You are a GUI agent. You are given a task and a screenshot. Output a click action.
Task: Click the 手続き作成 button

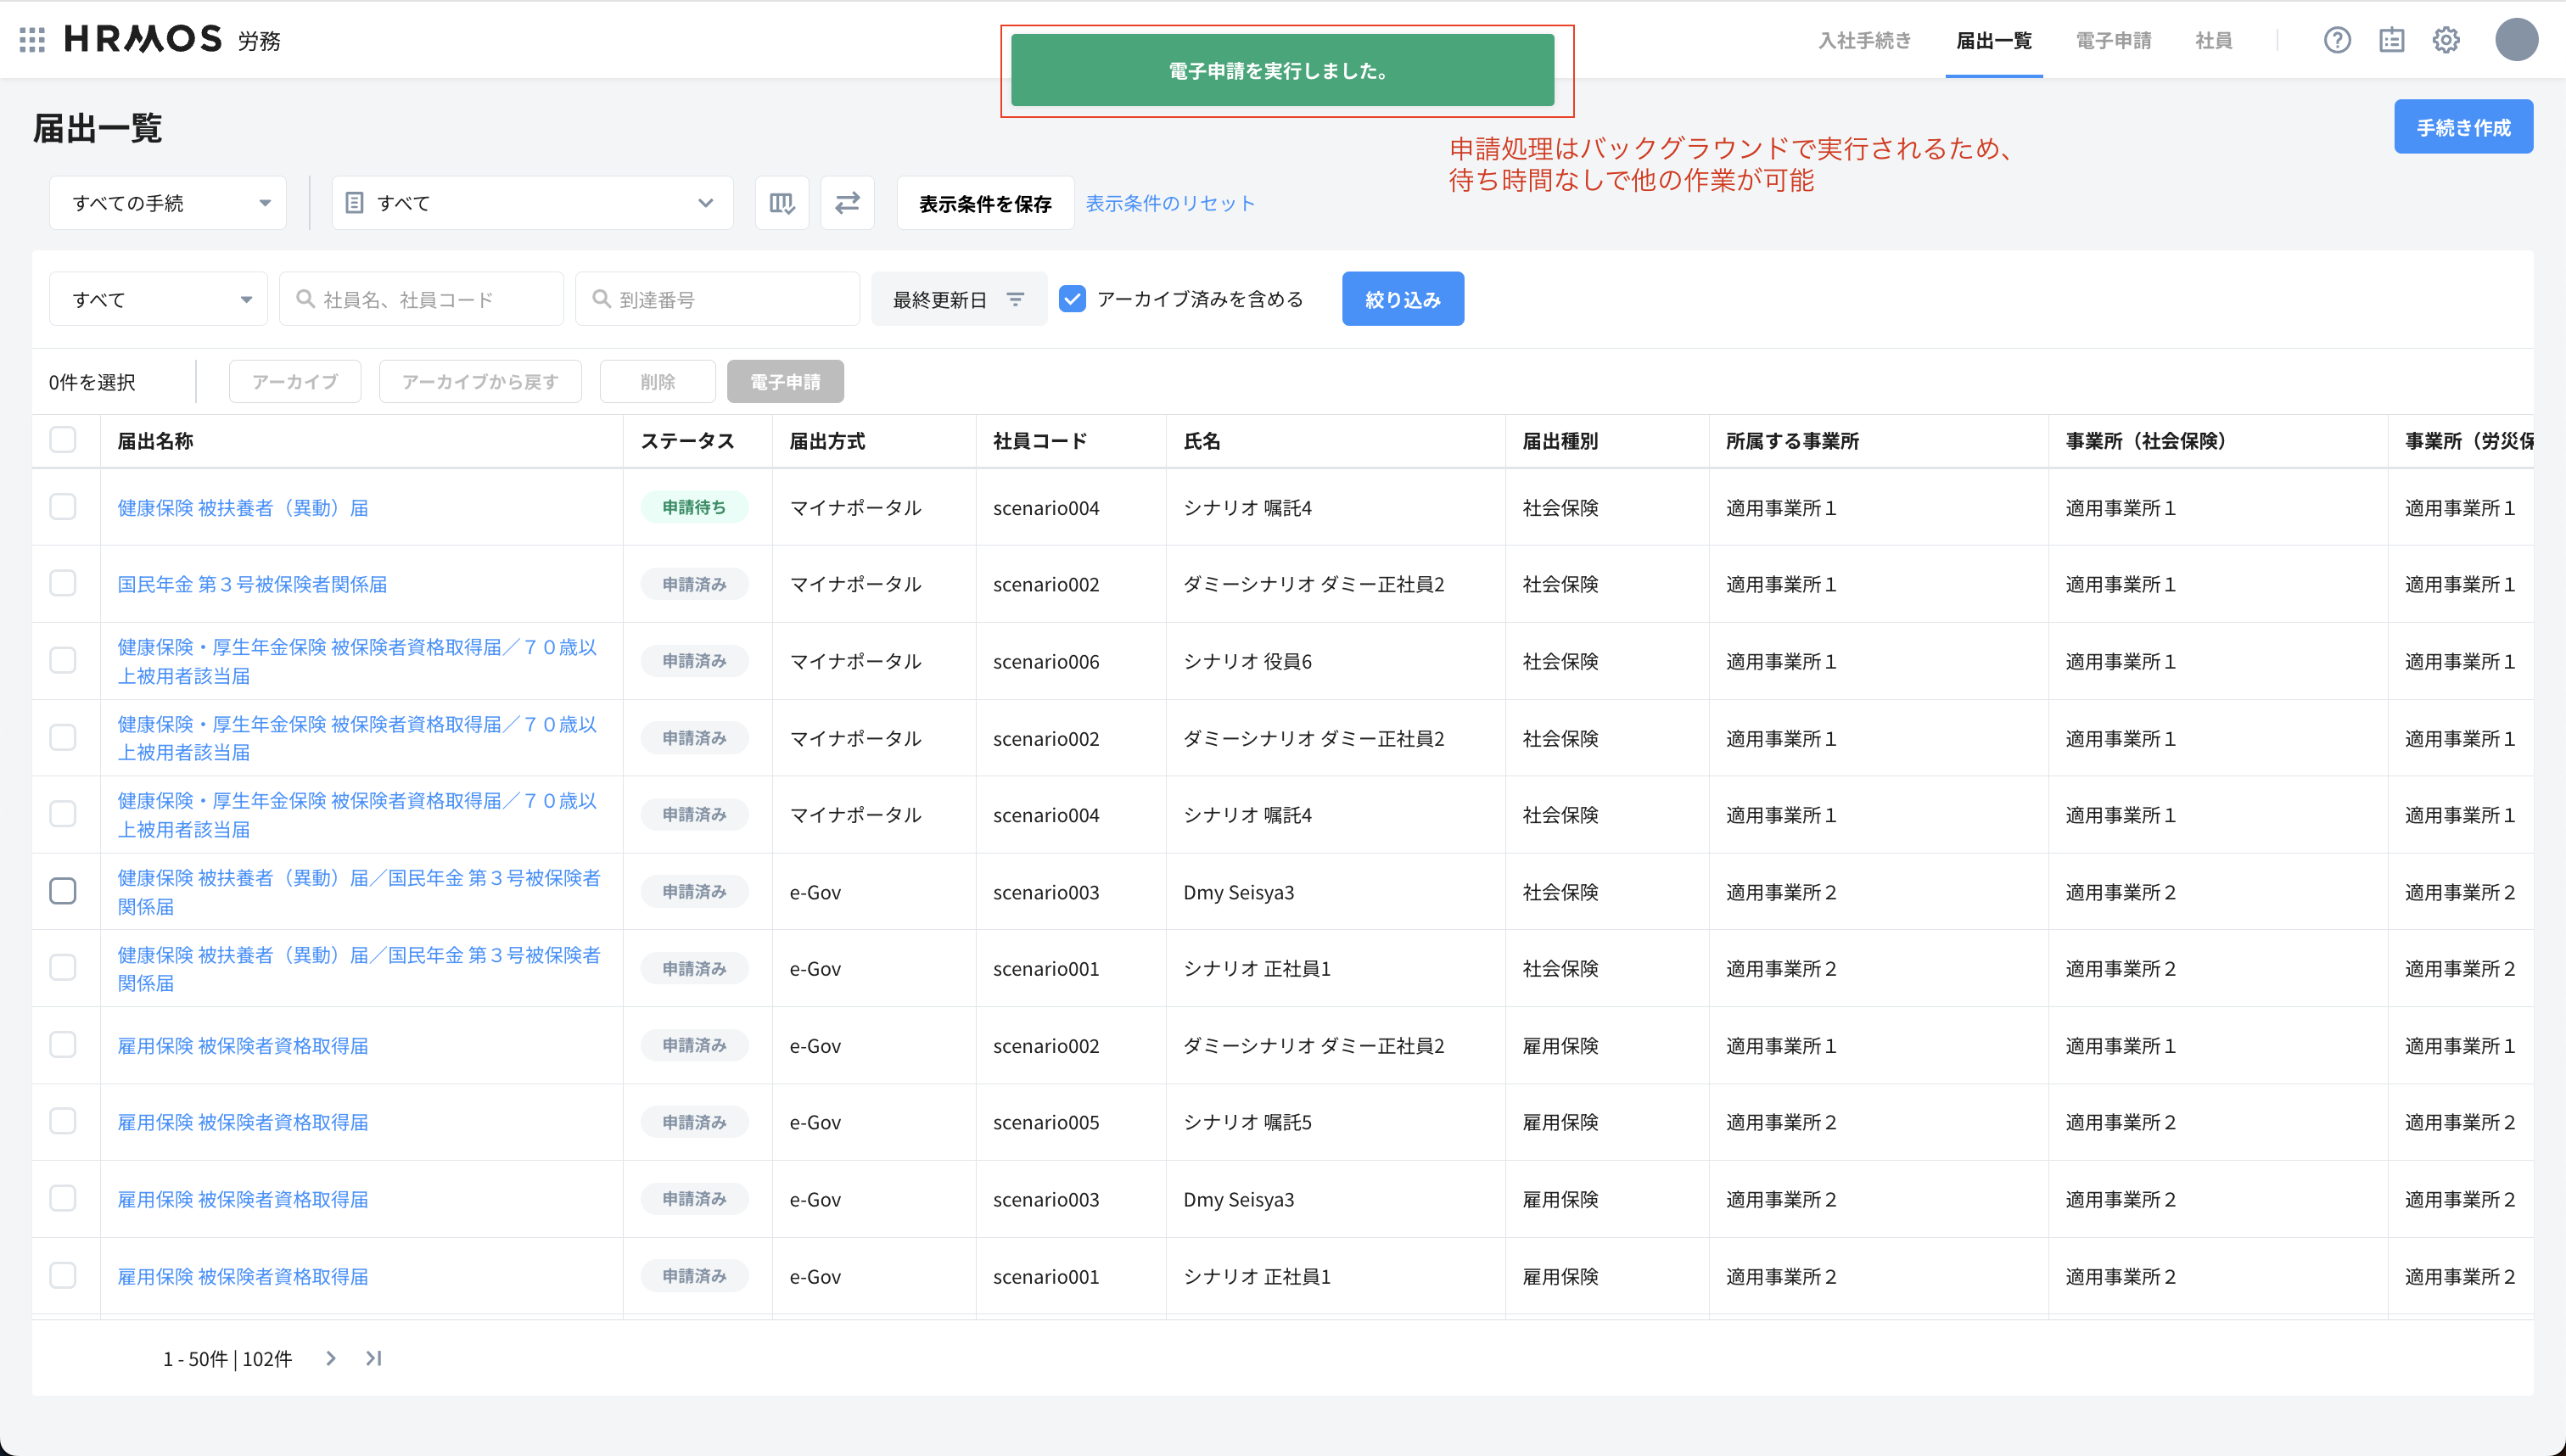click(2463, 126)
